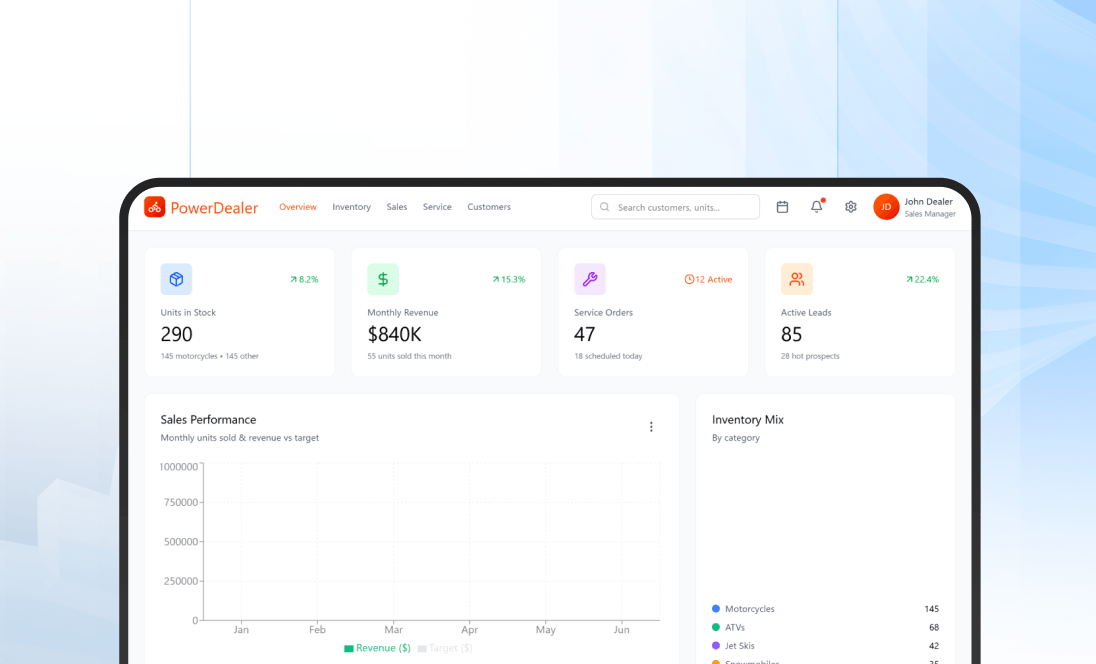Open the Sales Performance options menu
The image size is (1096, 664).
651,426
